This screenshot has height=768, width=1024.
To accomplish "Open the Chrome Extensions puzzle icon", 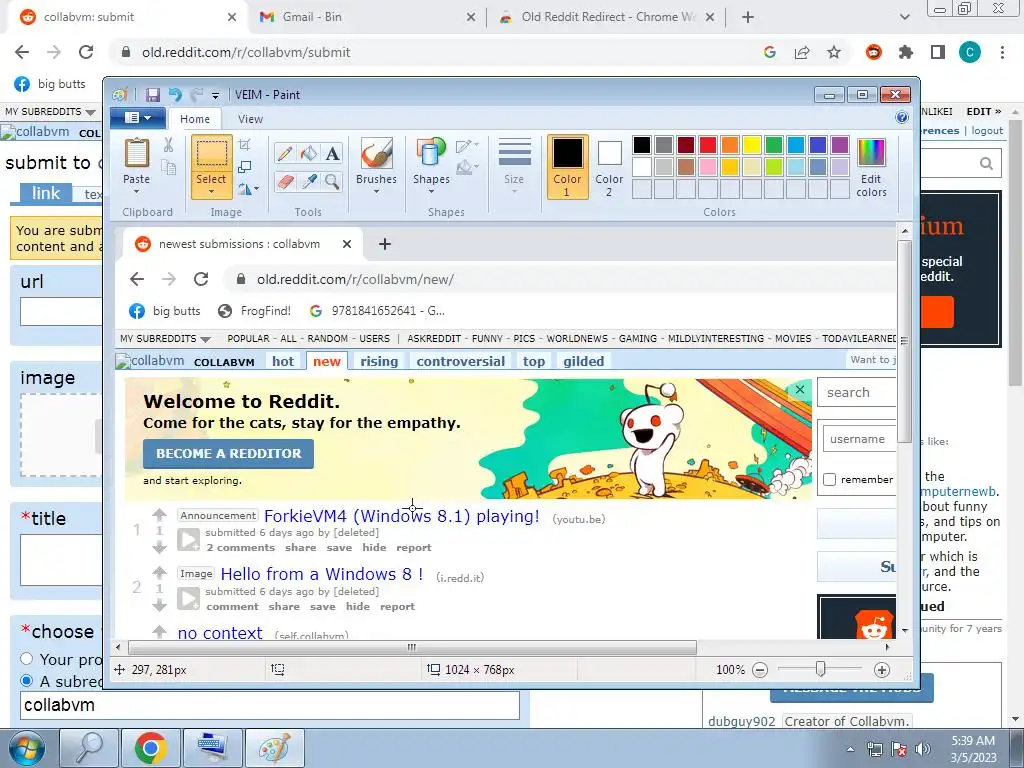I will tap(906, 52).
